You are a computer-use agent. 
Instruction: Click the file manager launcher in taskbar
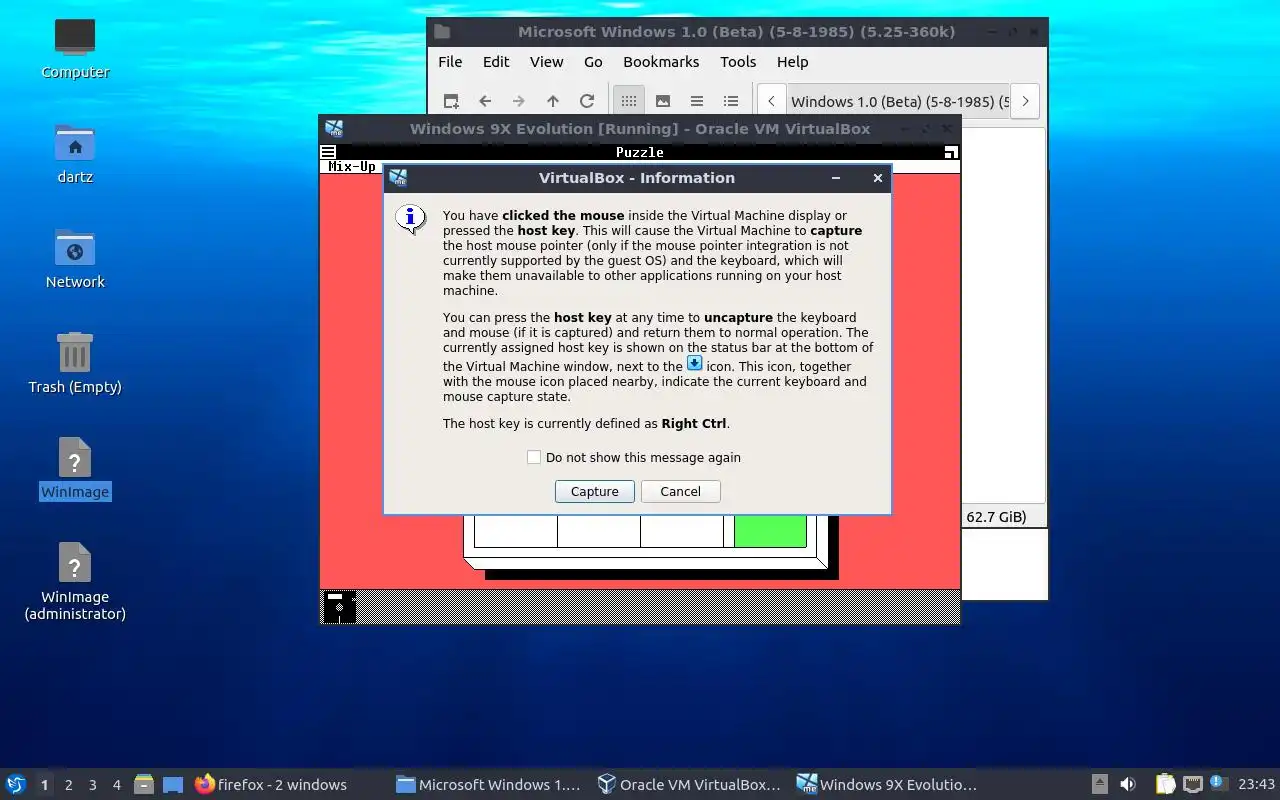click(144, 785)
